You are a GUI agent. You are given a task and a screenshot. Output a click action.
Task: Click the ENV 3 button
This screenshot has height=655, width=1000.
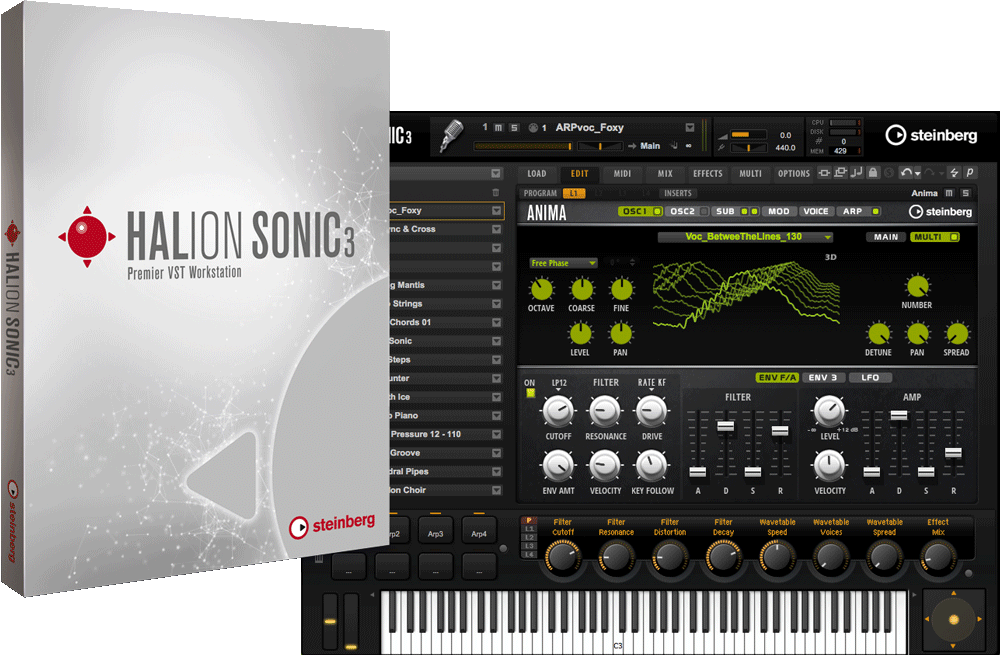click(823, 378)
